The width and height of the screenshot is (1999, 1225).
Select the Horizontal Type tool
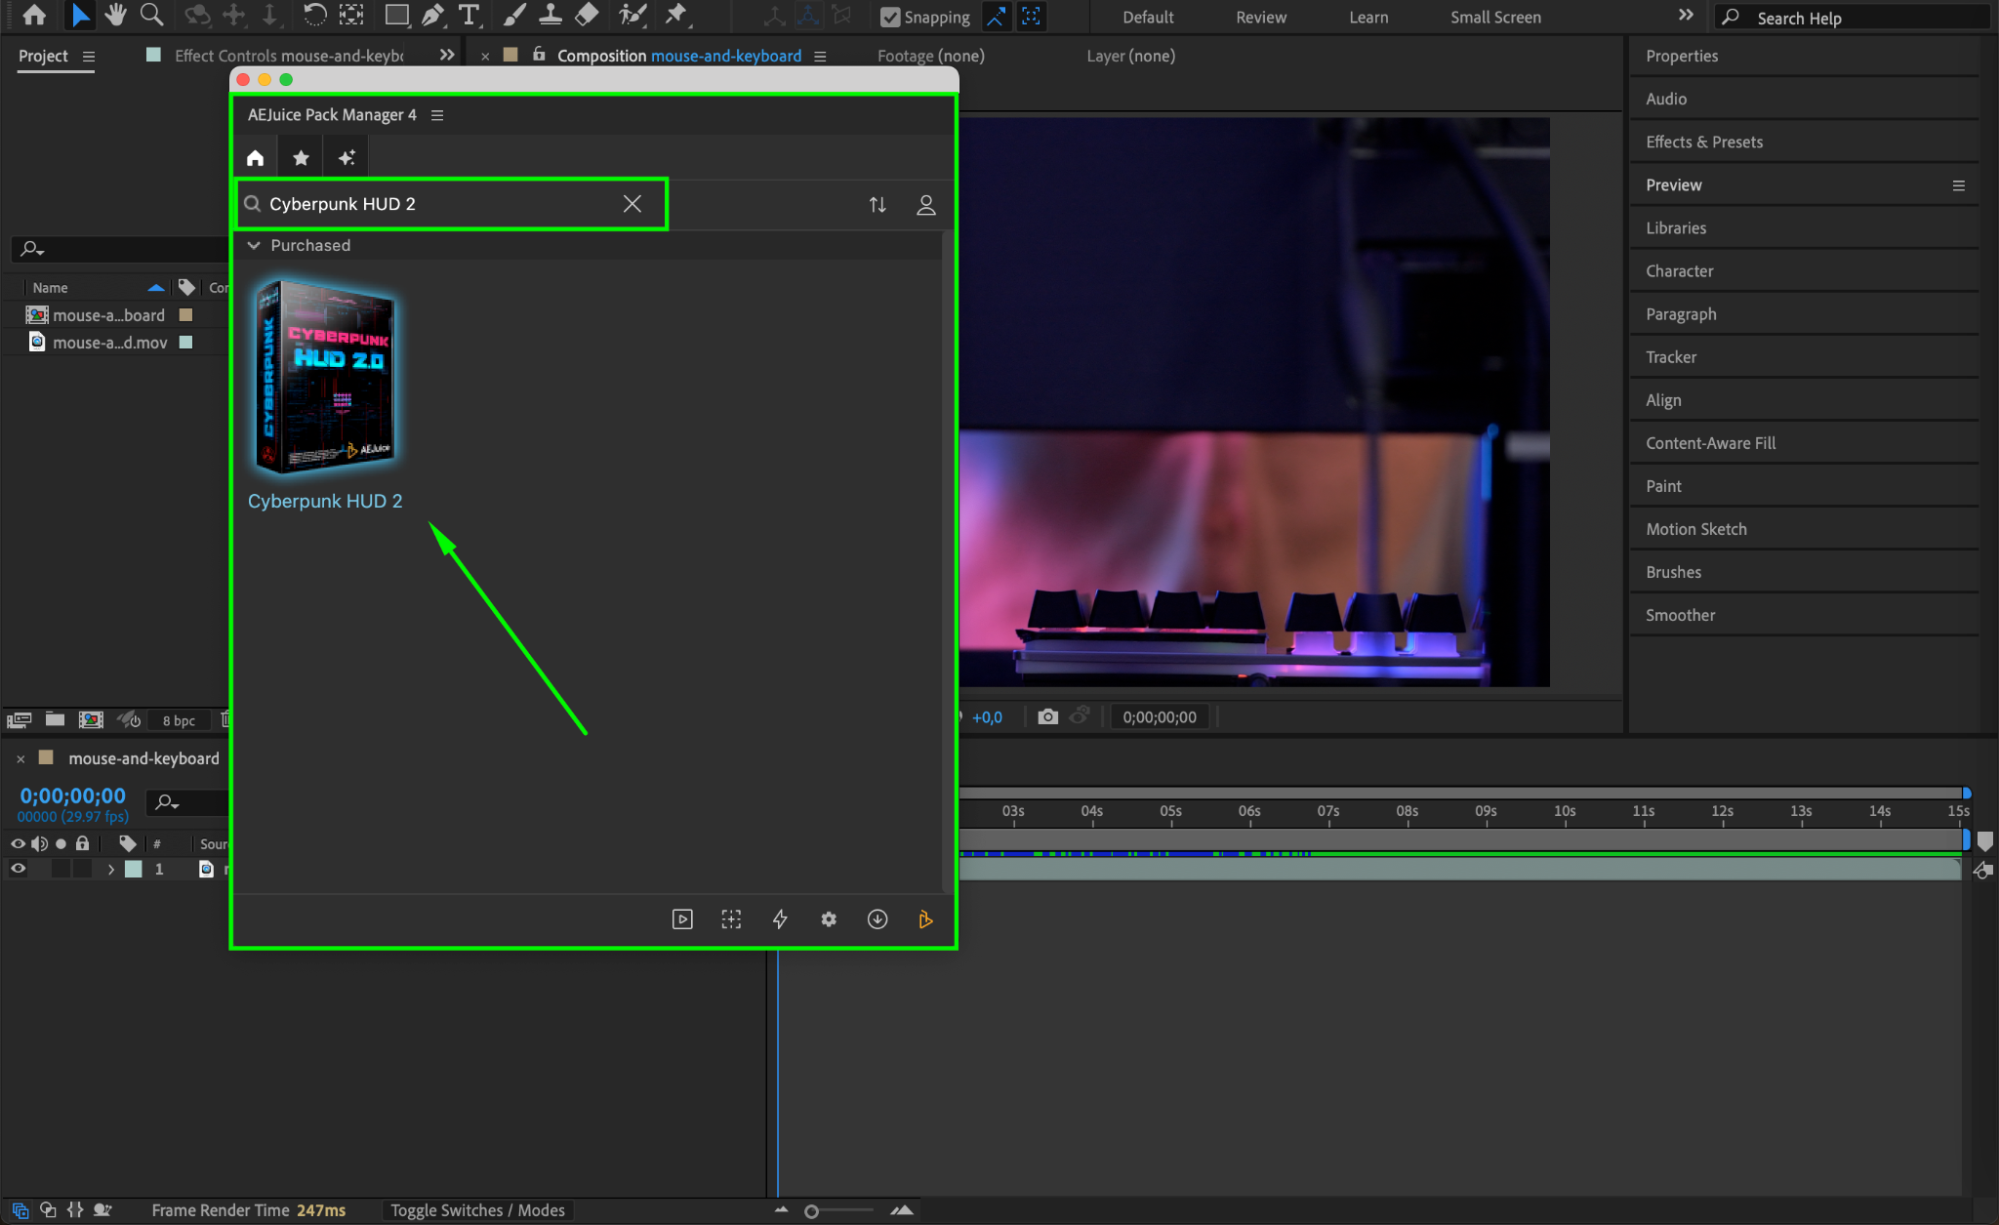468,15
